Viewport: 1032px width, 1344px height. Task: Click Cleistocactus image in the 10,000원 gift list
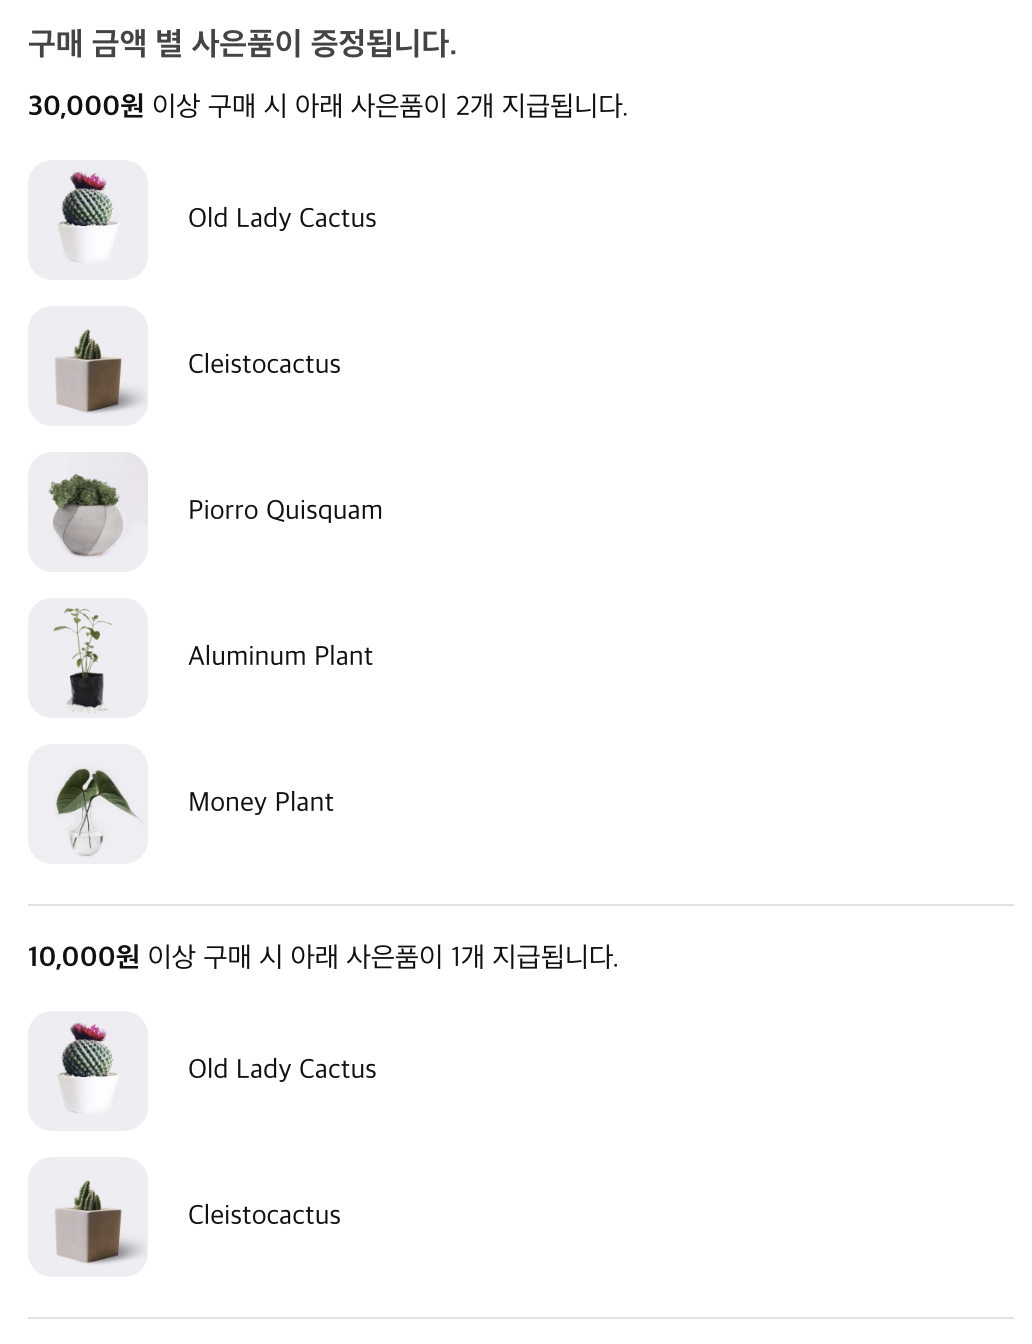(x=88, y=1217)
